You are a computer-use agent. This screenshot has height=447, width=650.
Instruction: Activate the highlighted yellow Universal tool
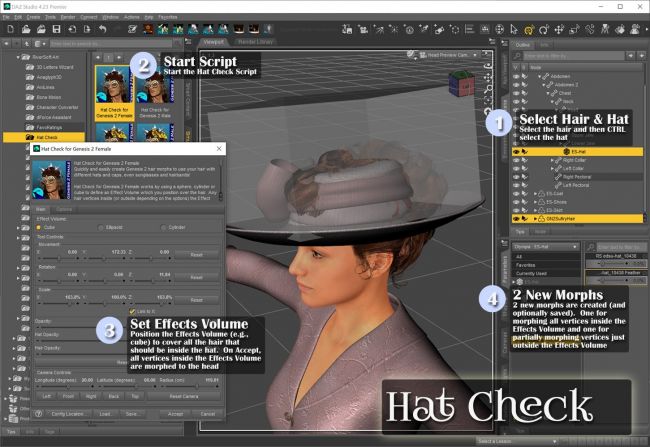pos(529,29)
